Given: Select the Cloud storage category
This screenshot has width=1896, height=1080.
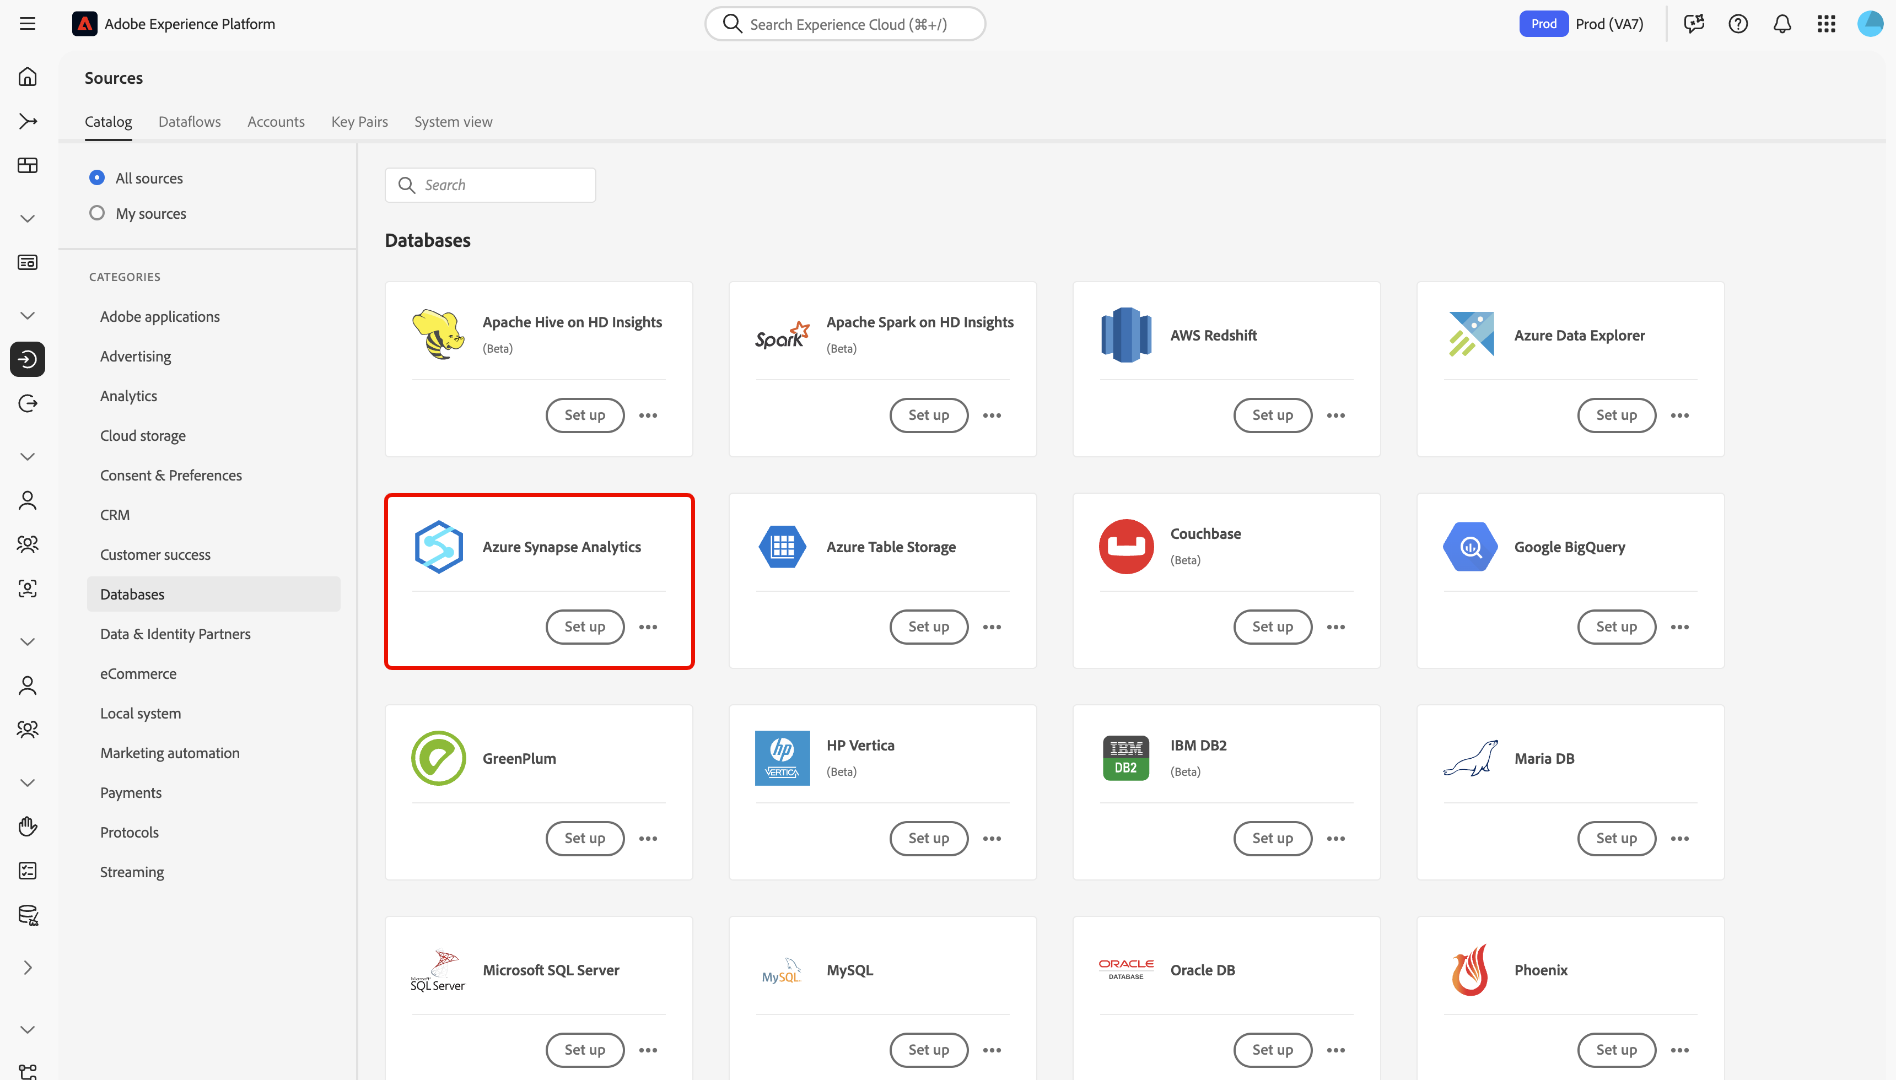Looking at the screenshot, I should click(x=143, y=436).
